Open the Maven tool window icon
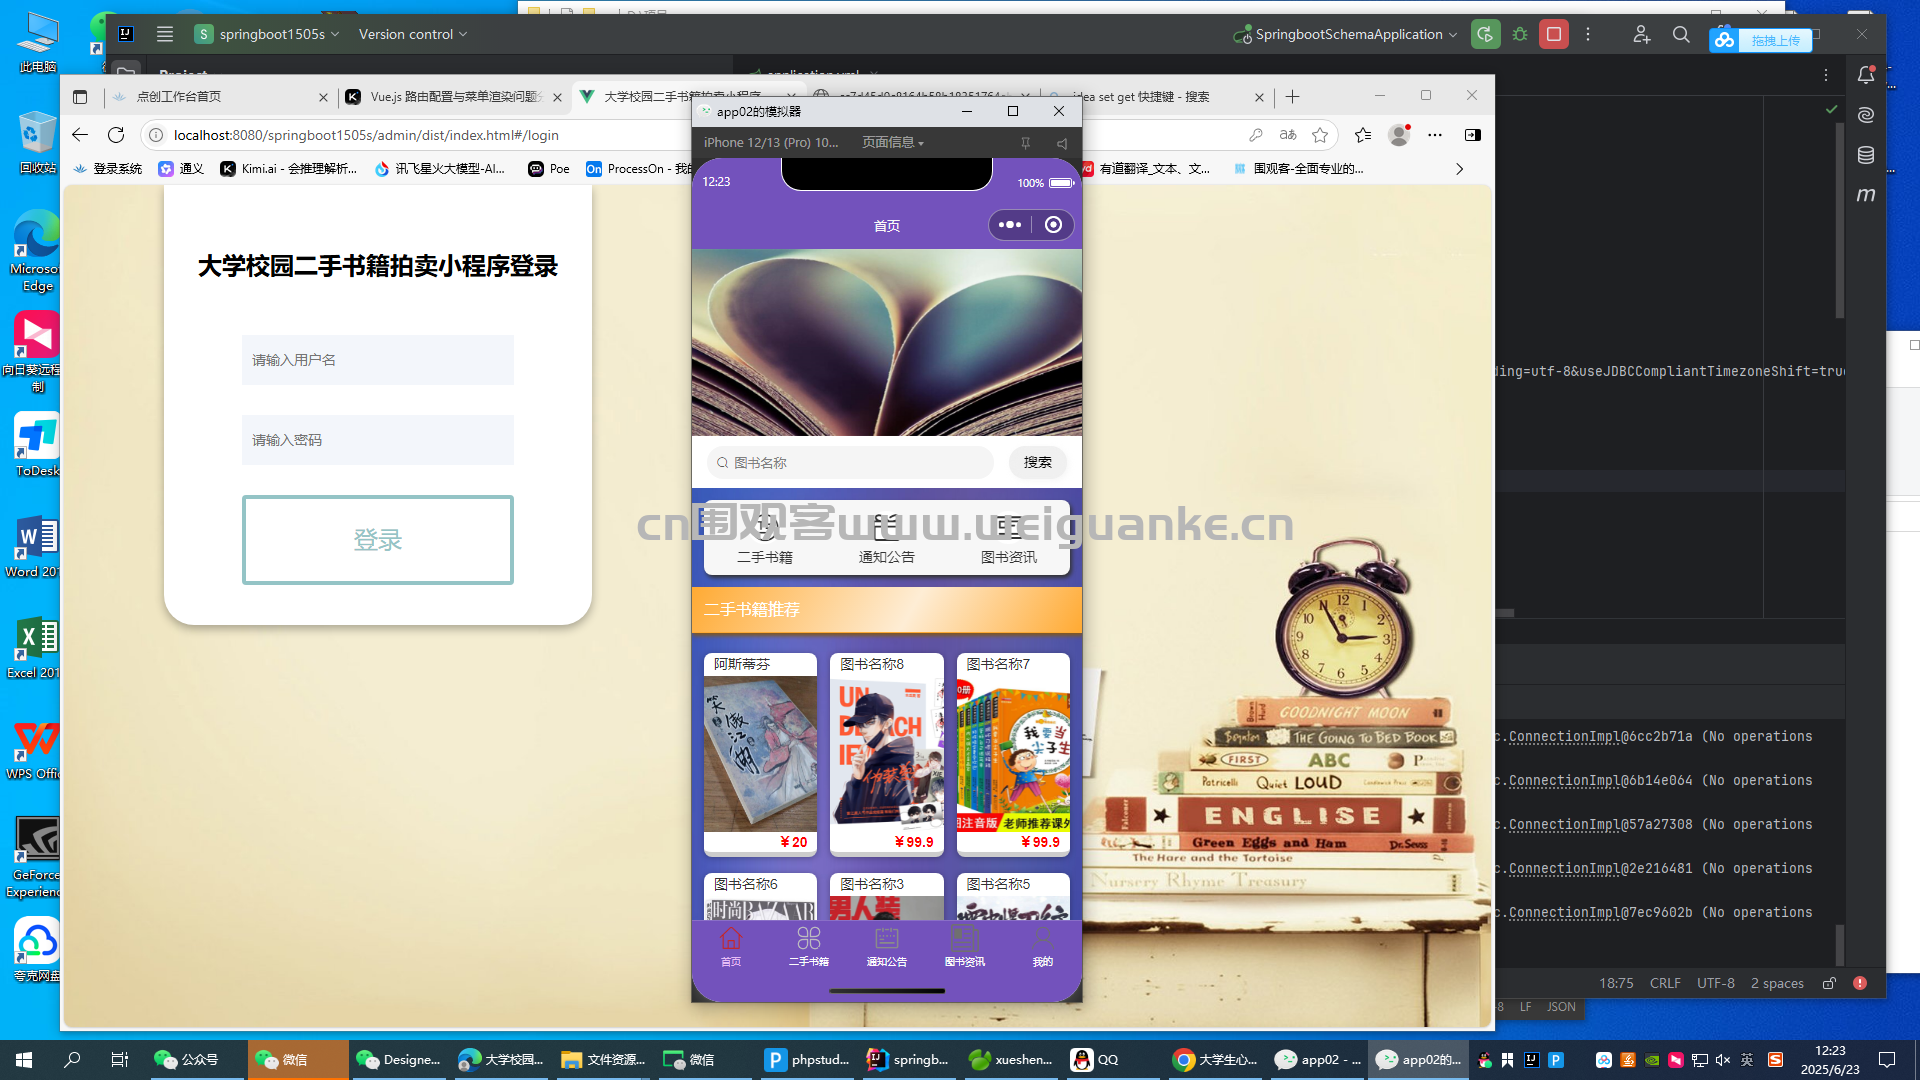 1865,195
